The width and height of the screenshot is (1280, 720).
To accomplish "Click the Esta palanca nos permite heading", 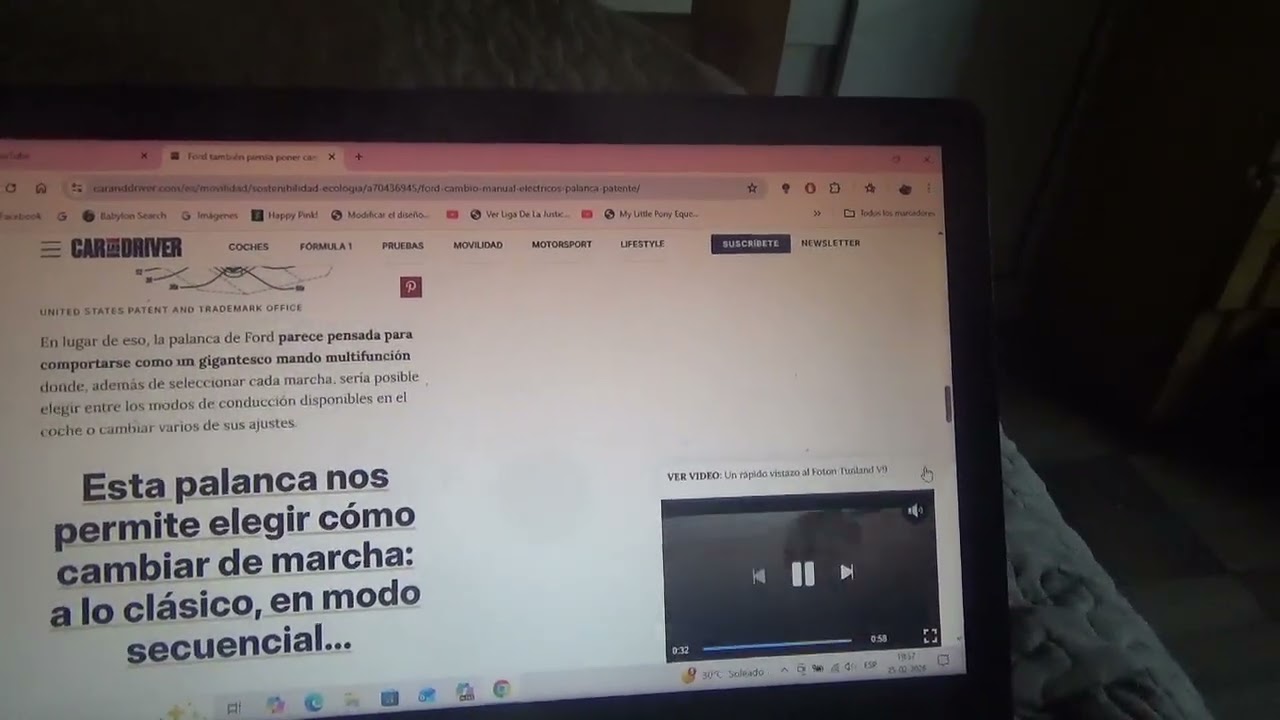I will [x=235, y=563].
